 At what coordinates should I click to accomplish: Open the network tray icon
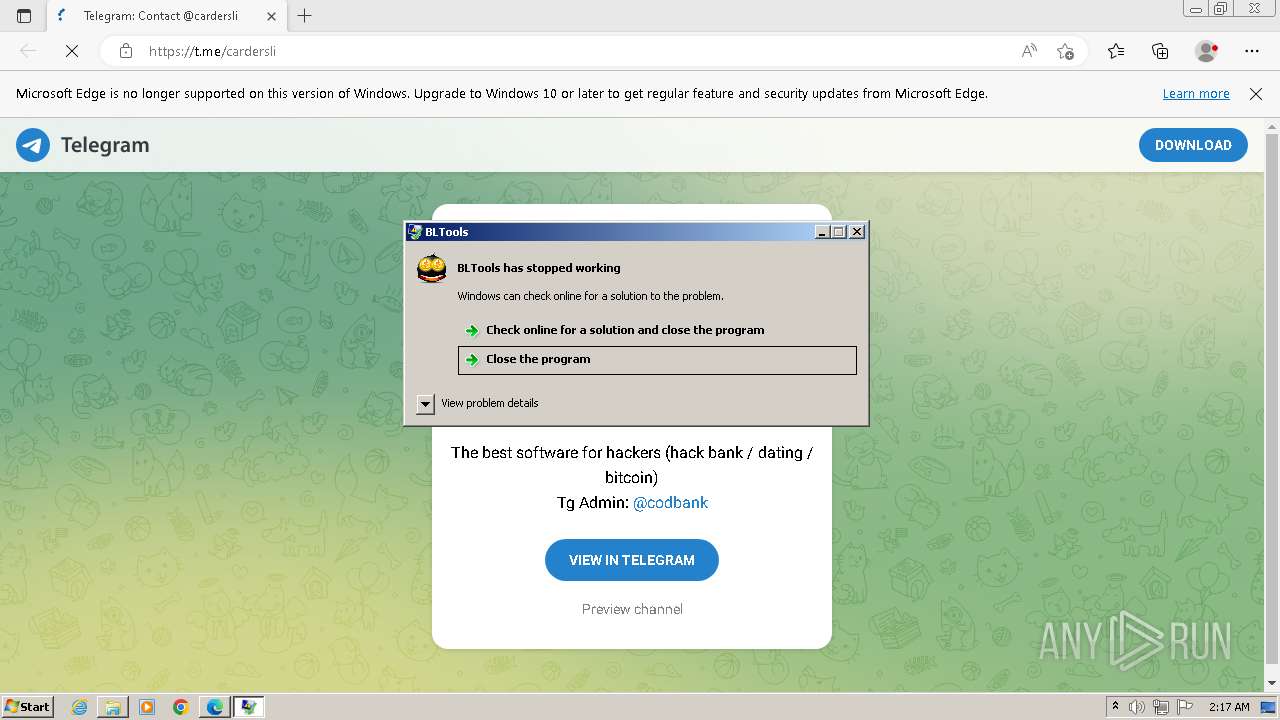click(x=1161, y=707)
